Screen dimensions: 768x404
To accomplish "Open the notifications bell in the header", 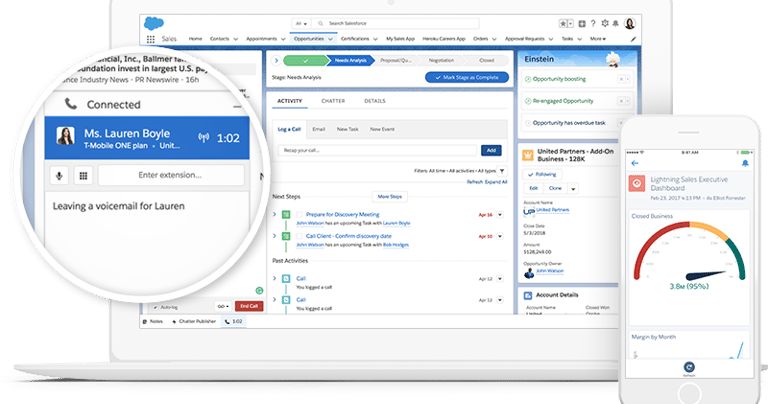I will point(616,24).
